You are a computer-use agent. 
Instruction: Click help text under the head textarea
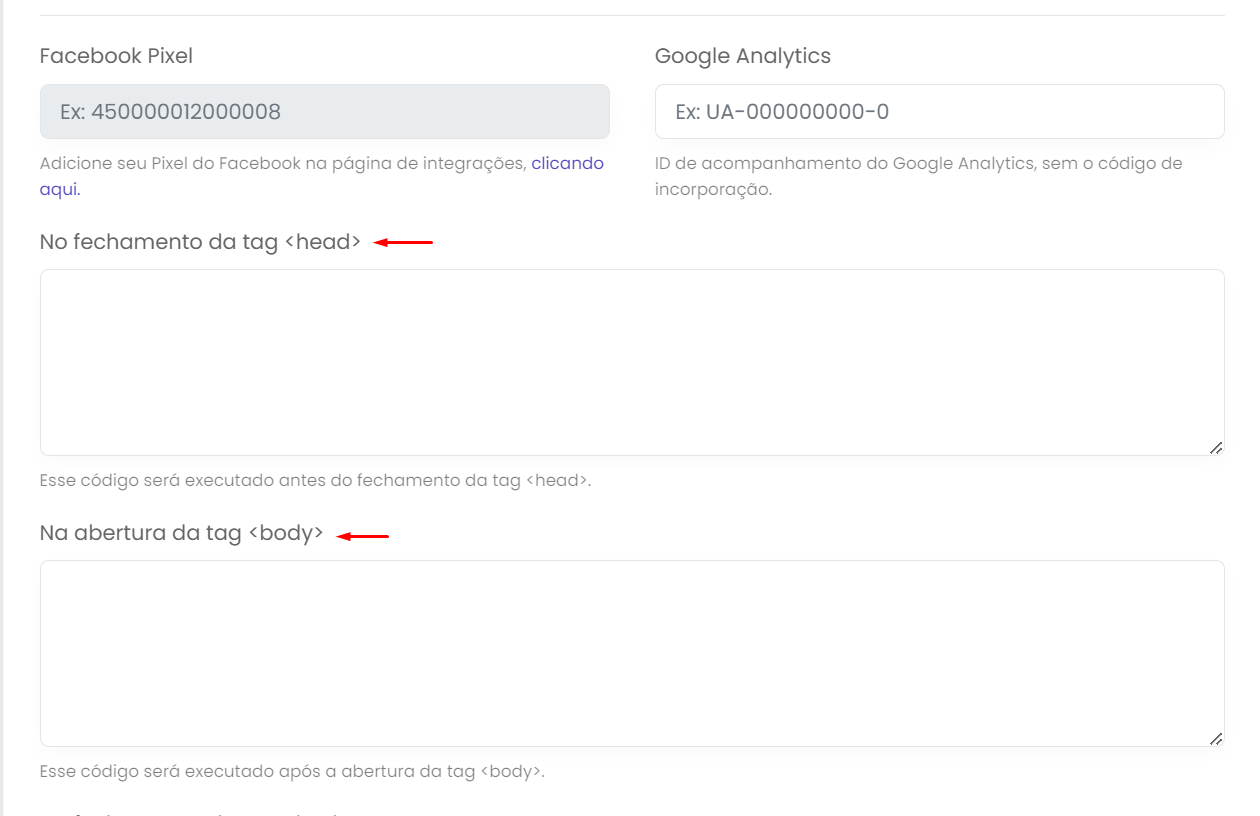point(315,480)
